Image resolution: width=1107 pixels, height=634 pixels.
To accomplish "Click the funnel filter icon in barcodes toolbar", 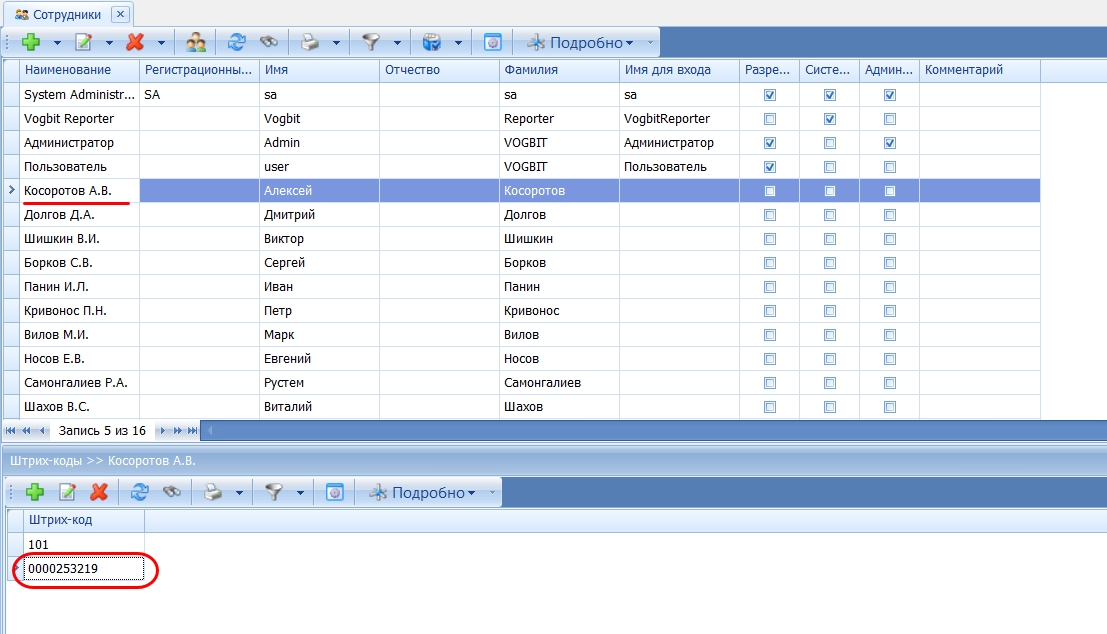I will click(x=274, y=492).
